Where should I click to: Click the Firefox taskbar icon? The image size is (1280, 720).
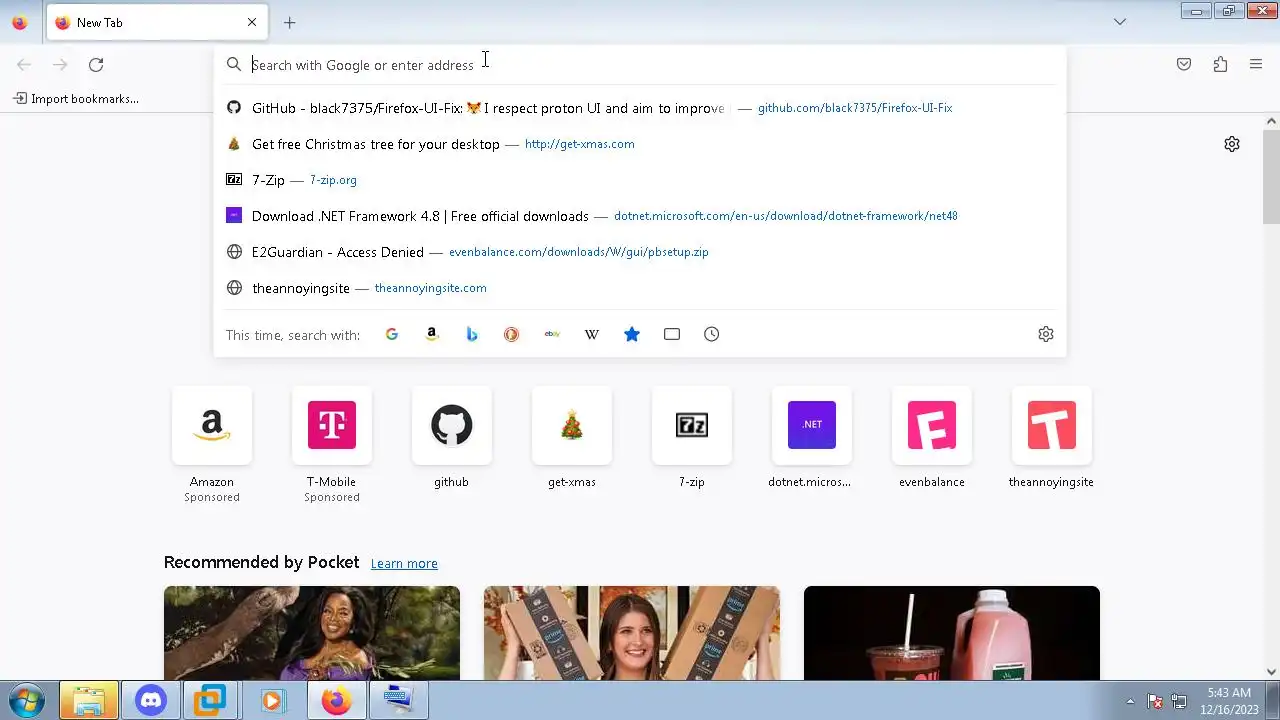(336, 701)
